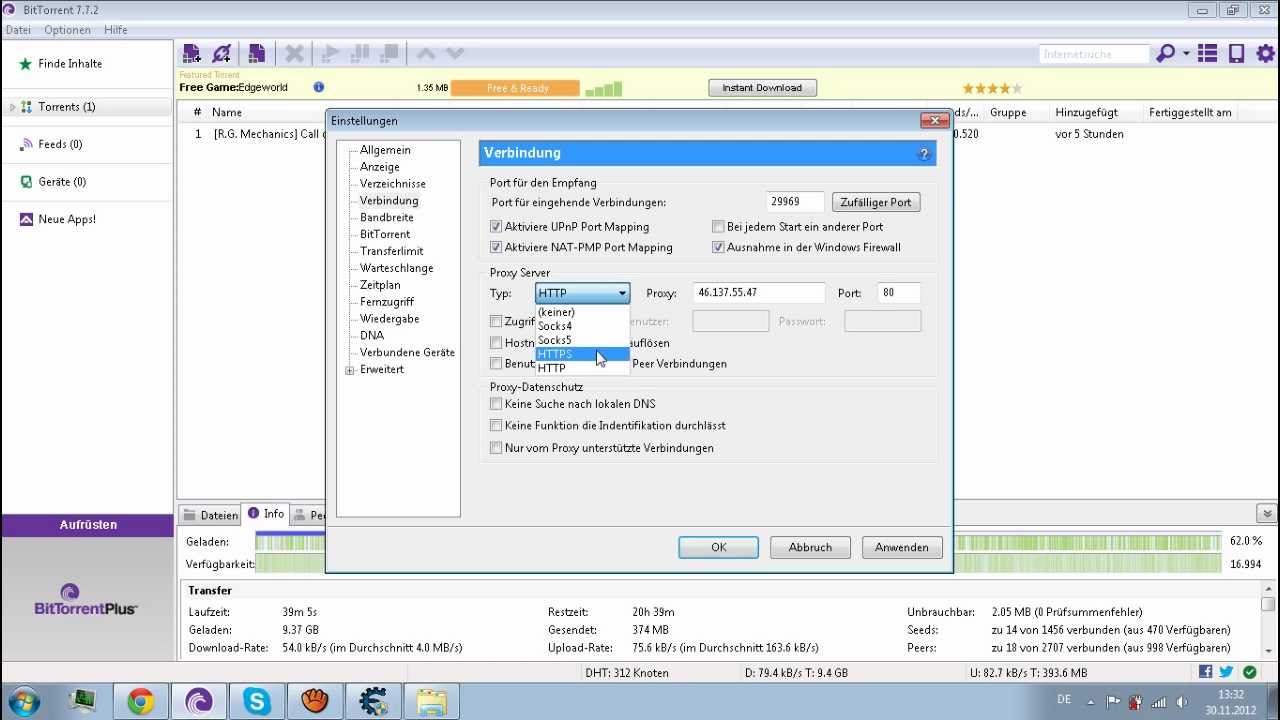Image resolution: width=1280 pixels, height=720 pixels.
Task: Click the volume speaker icon in system tray
Action: (1183, 701)
